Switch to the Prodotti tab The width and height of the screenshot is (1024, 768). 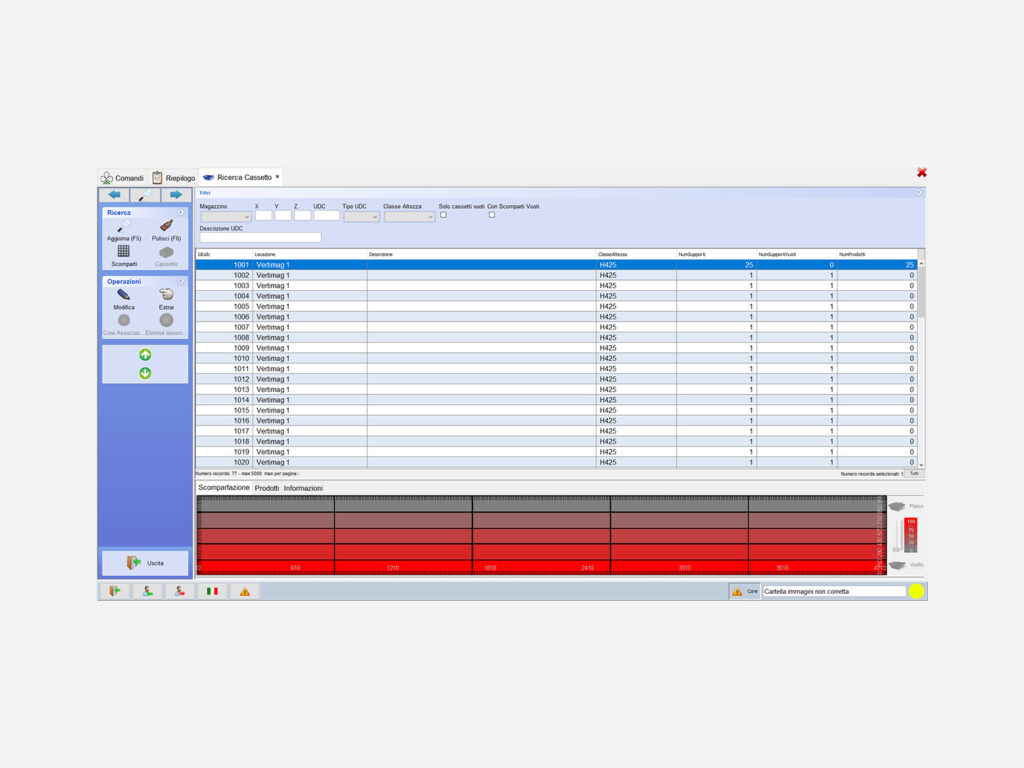(x=266, y=488)
